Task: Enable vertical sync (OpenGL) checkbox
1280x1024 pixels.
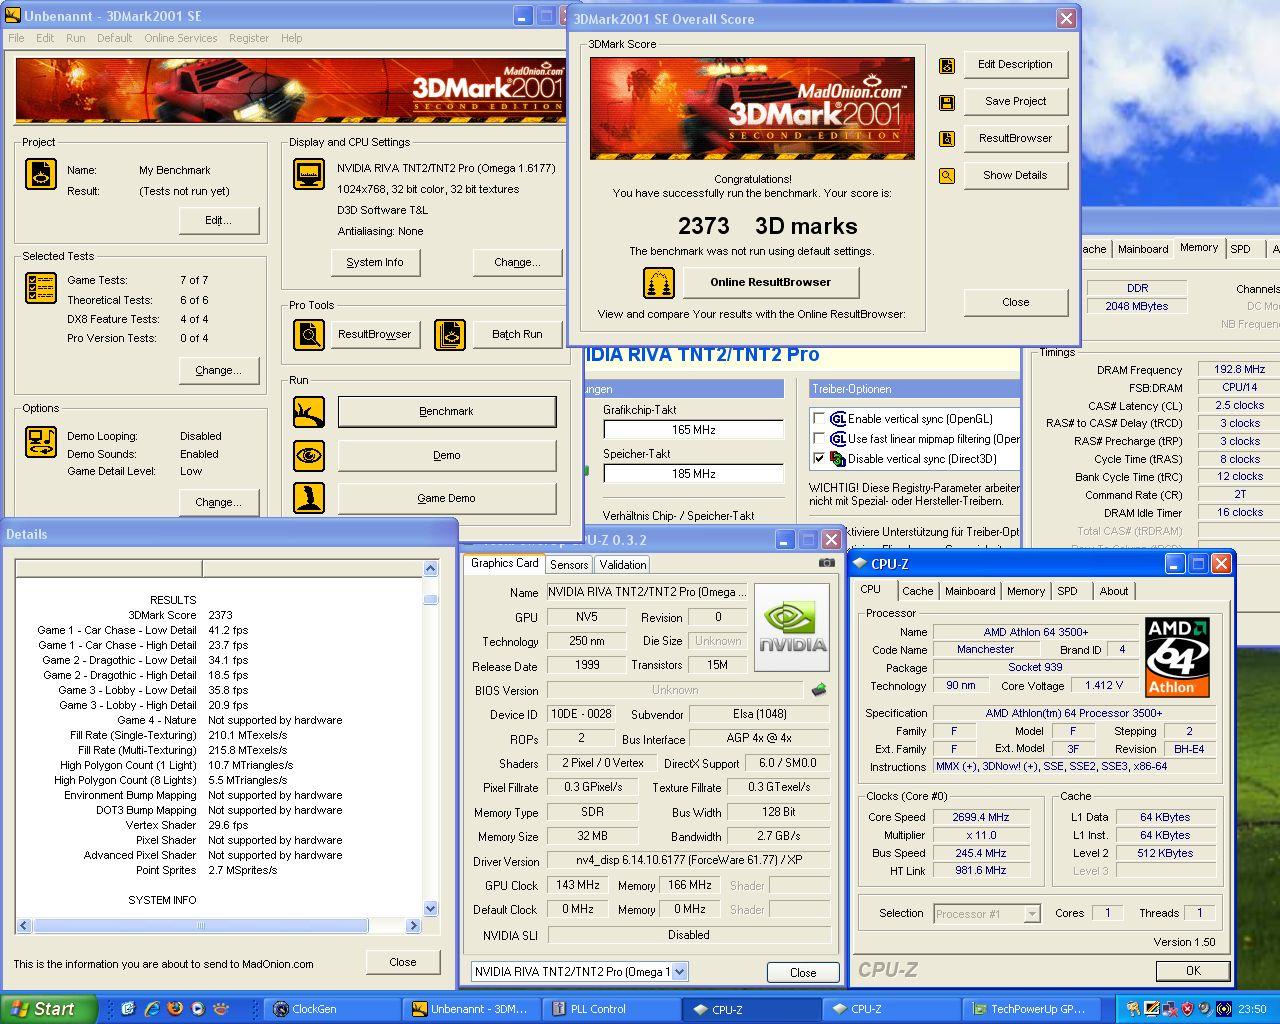Action: tap(819, 419)
